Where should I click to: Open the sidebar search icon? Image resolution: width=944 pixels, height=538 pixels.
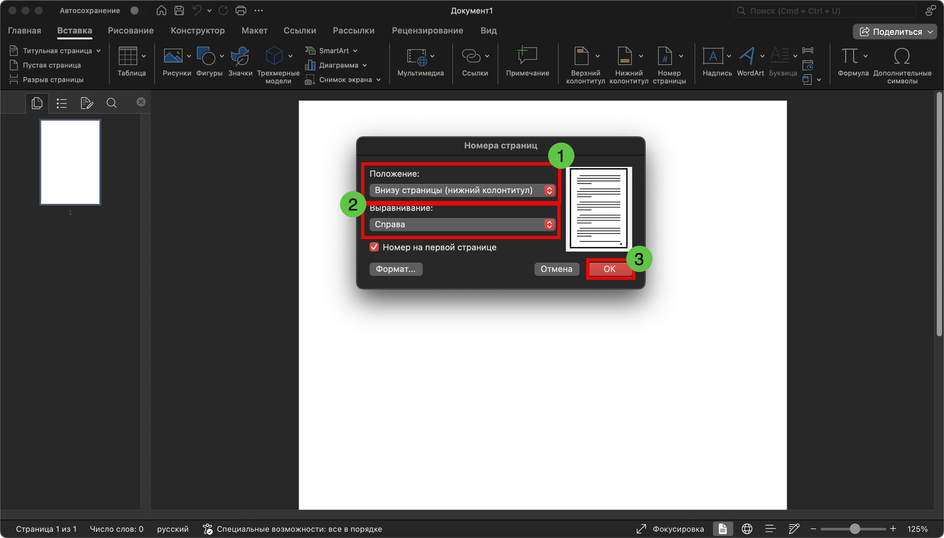tap(111, 103)
